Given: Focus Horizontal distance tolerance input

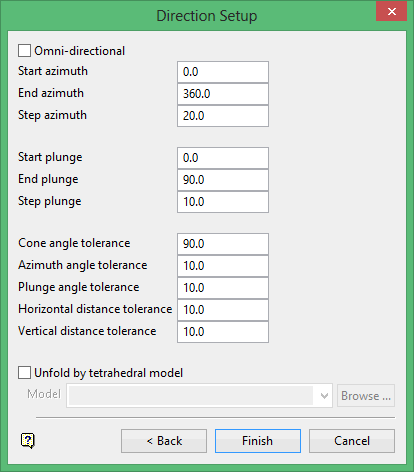Looking at the screenshot, I should 223,310.
